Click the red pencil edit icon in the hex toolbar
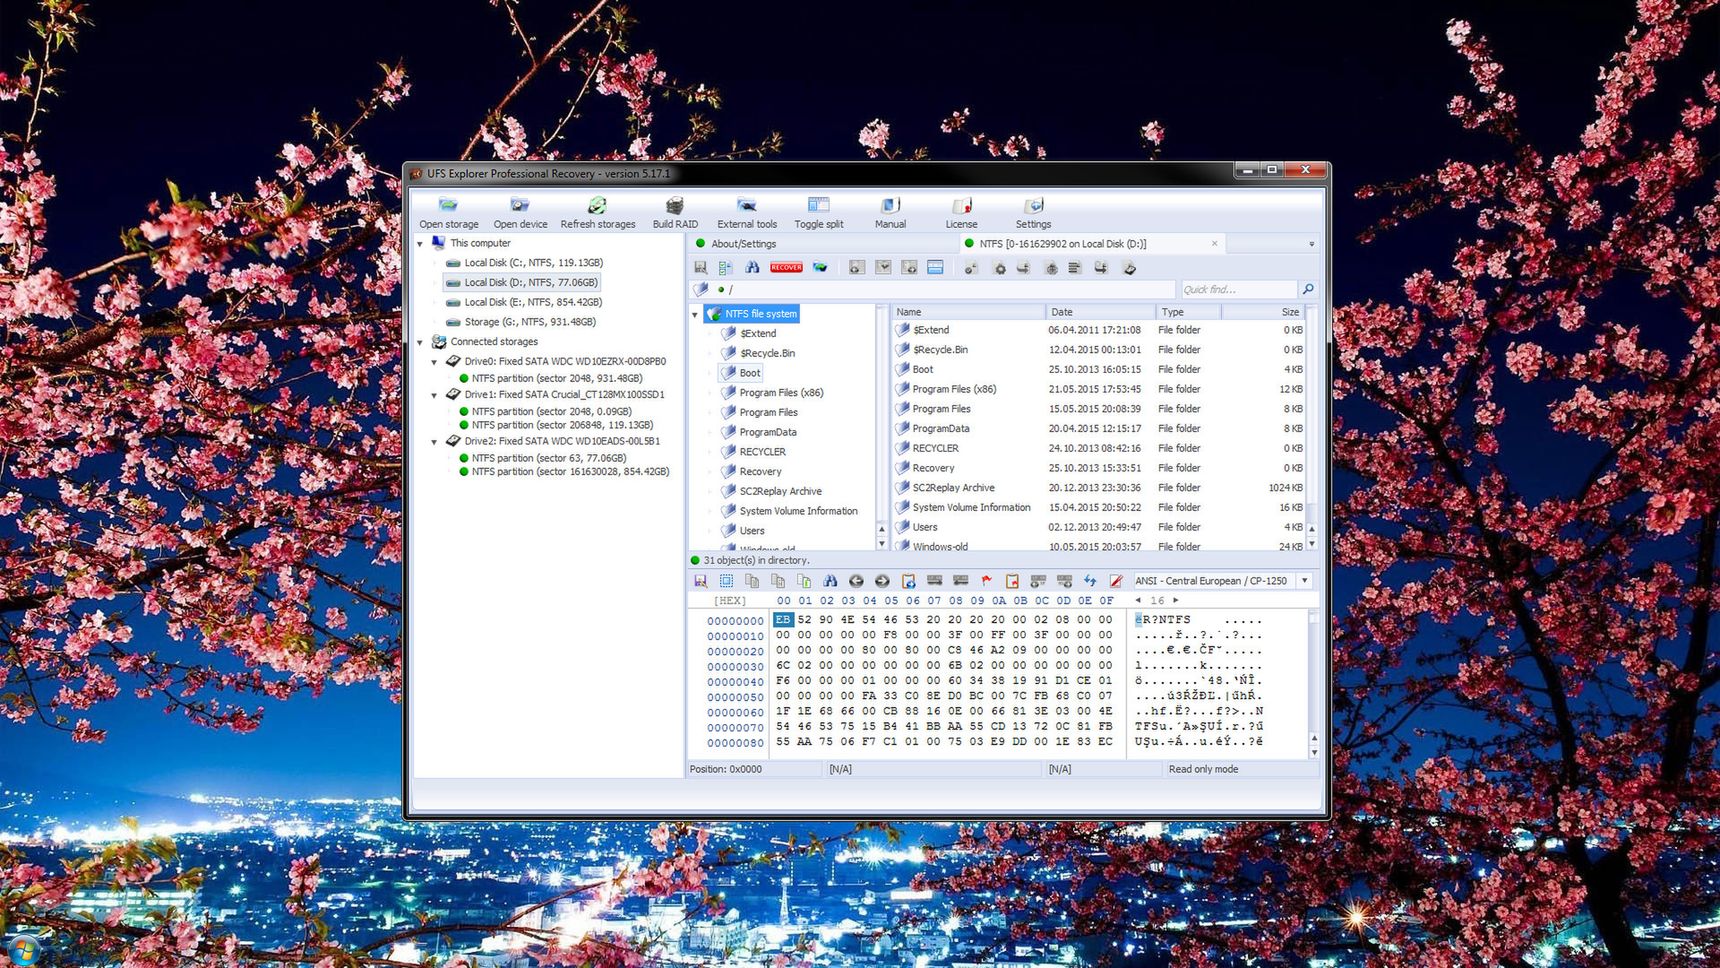 [x=1116, y=581]
